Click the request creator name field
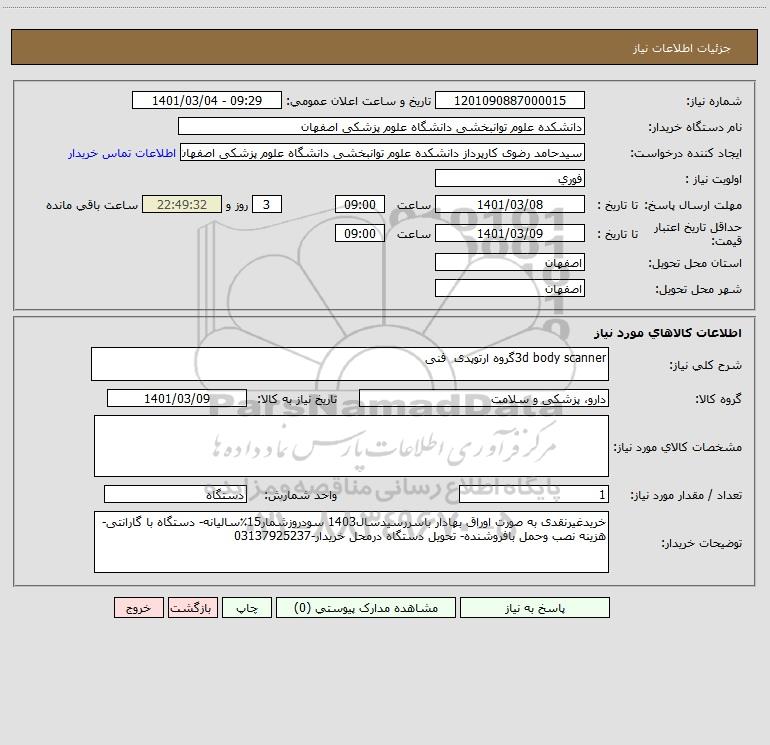This screenshot has width=770, height=745. [x=383, y=152]
